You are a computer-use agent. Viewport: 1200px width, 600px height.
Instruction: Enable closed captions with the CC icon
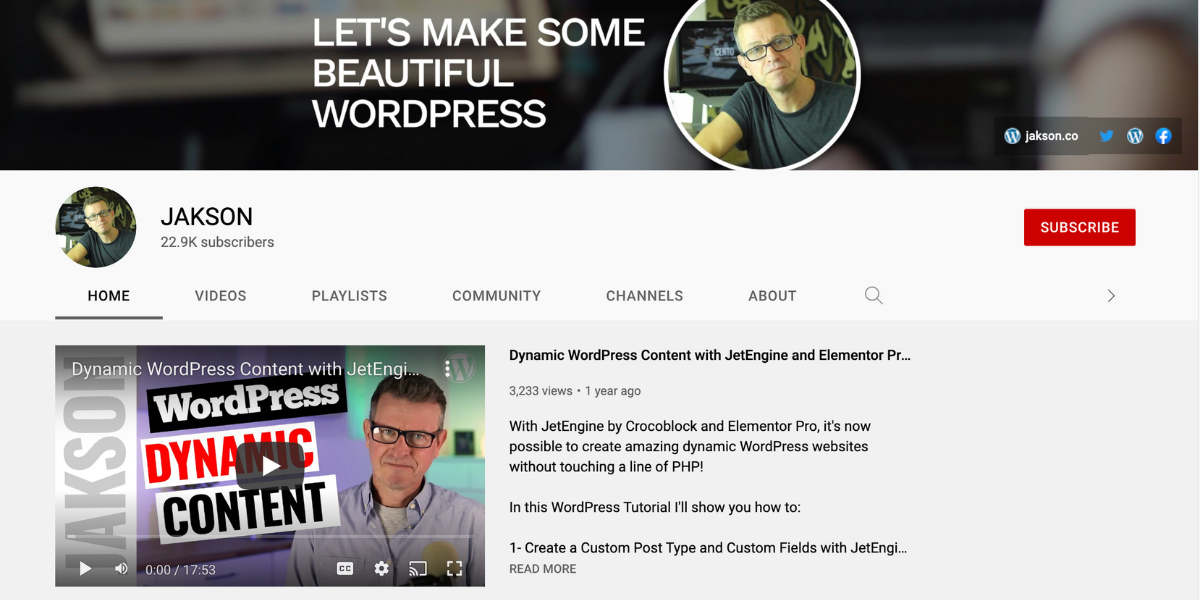coord(344,567)
